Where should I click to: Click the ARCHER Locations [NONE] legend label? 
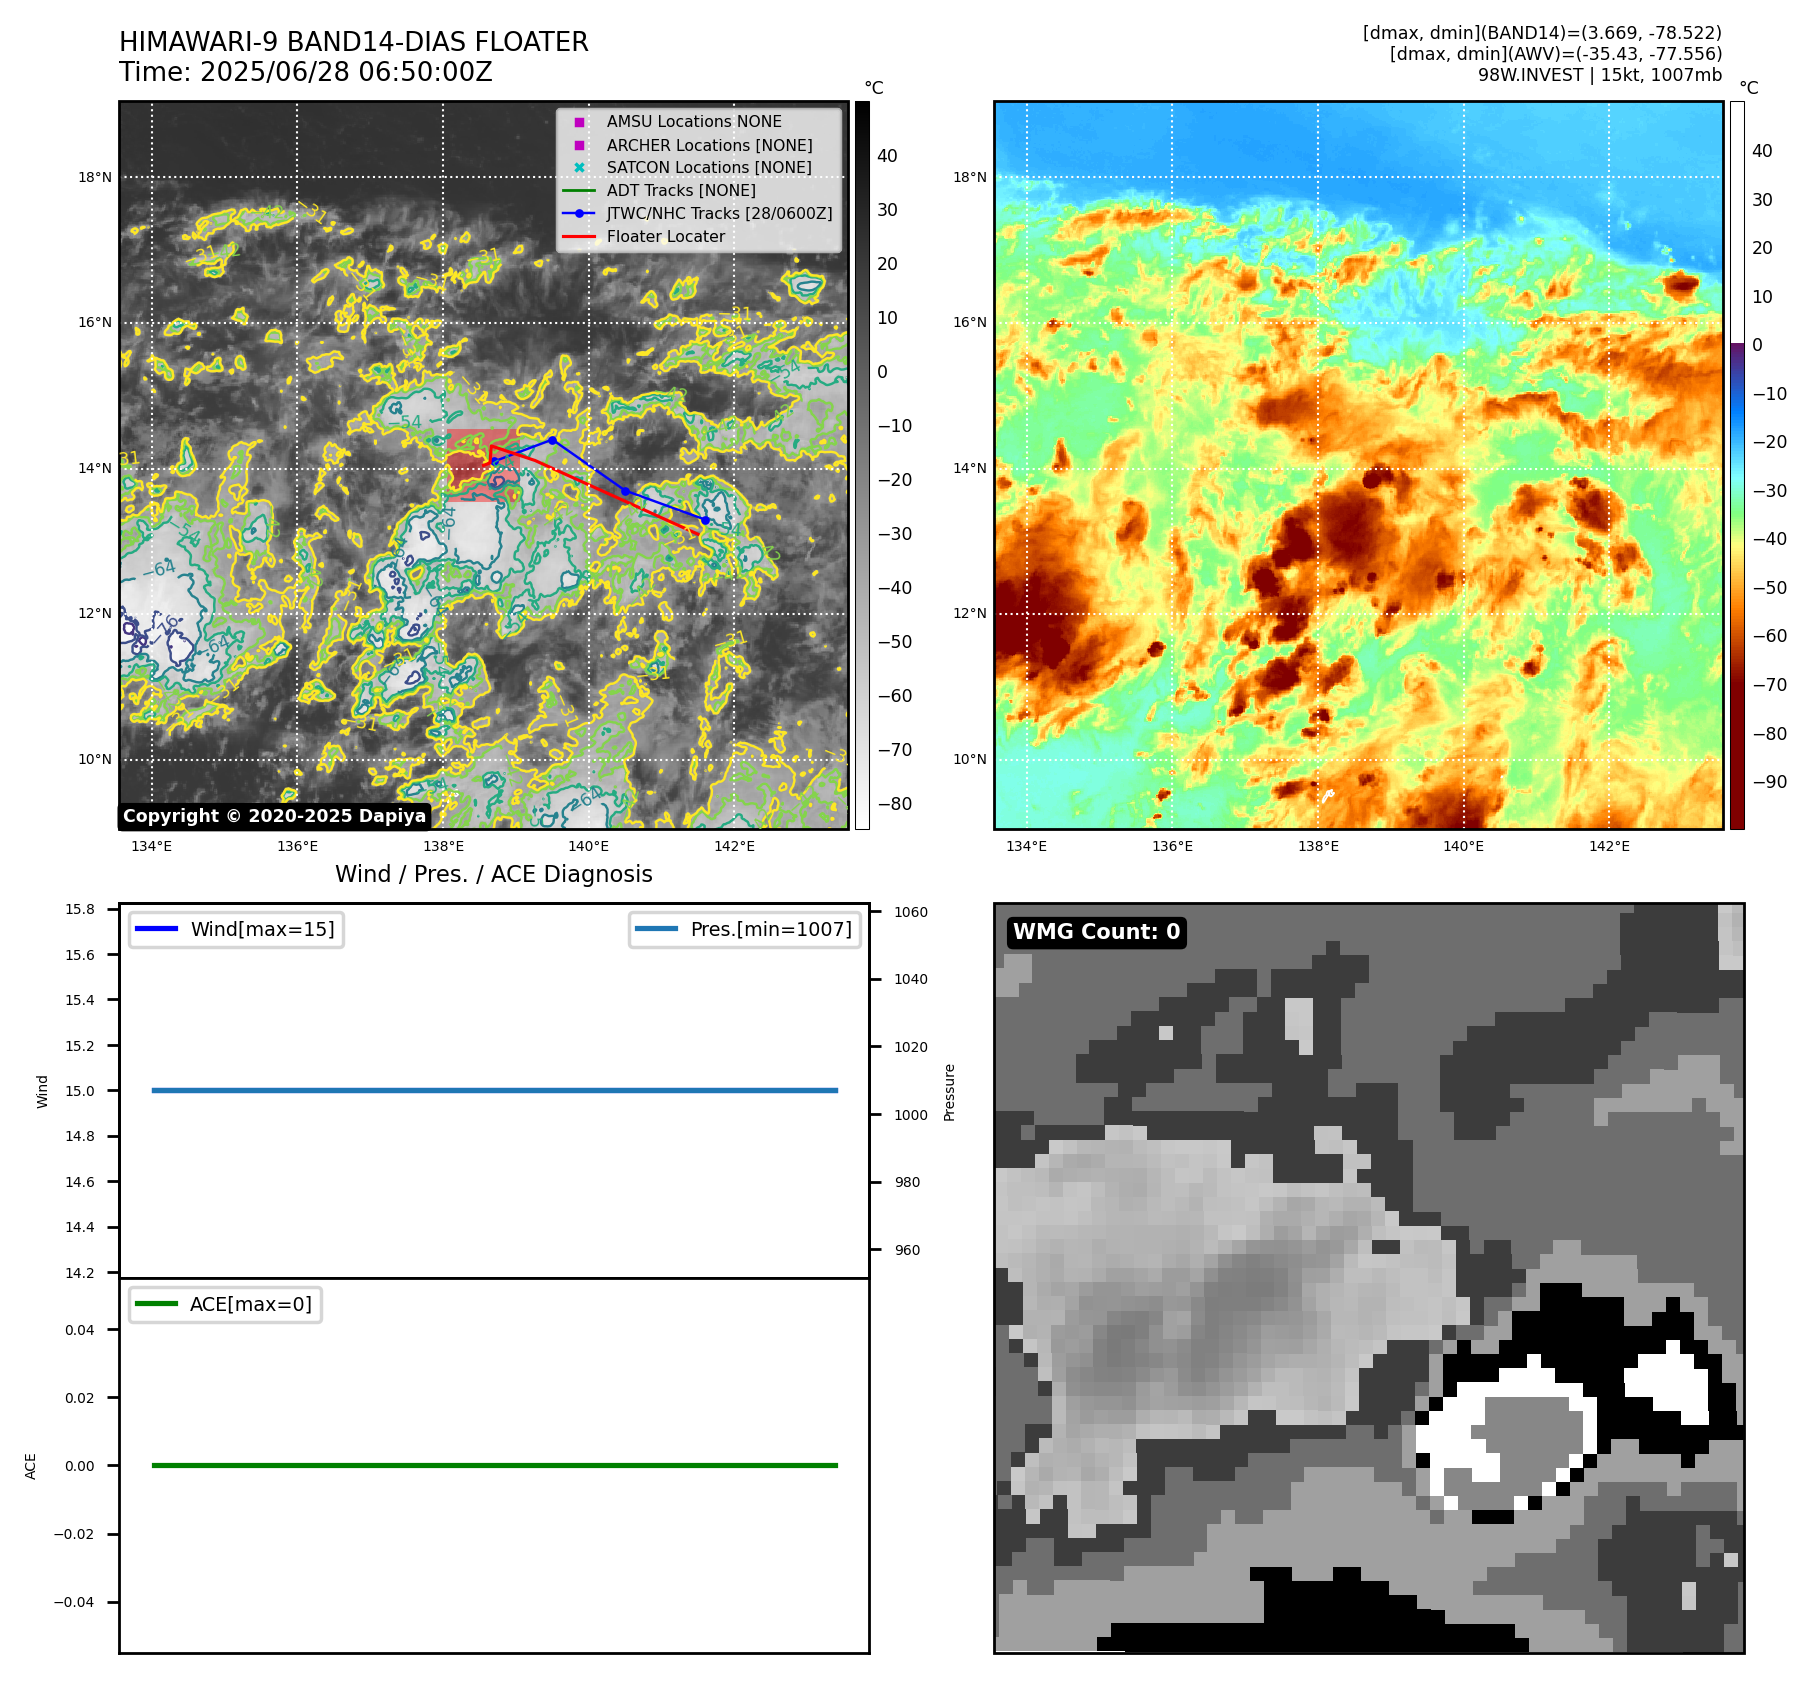pos(709,145)
